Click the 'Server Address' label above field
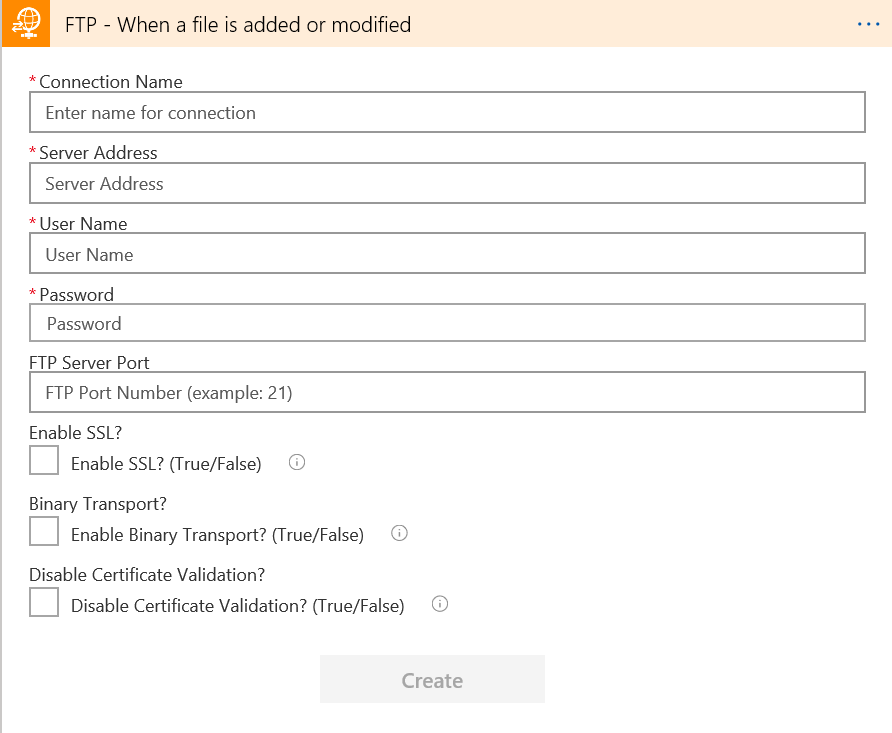Viewport: 892px width, 733px height. pos(98,153)
